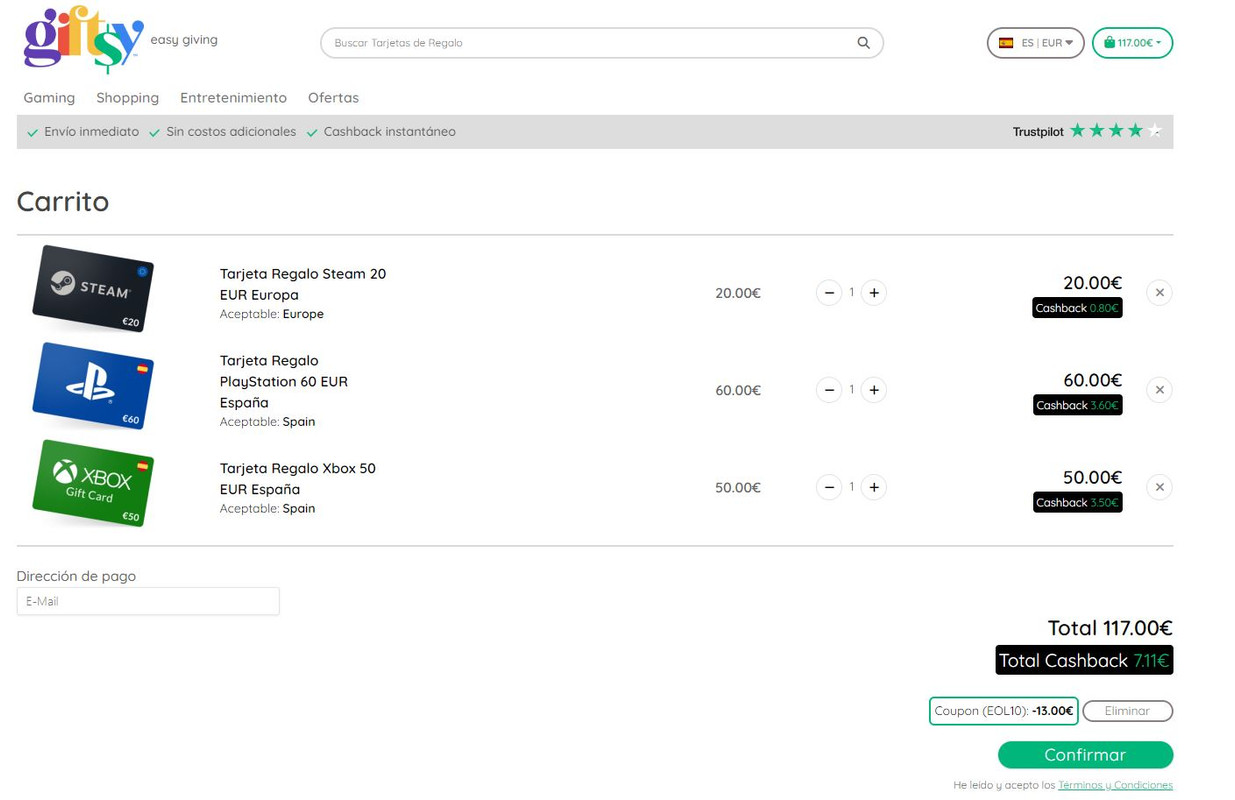The height and width of the screenshot is (800, 1235).
Task: Decrease quantity of Xbox gift card
Action: coord(829,487)
